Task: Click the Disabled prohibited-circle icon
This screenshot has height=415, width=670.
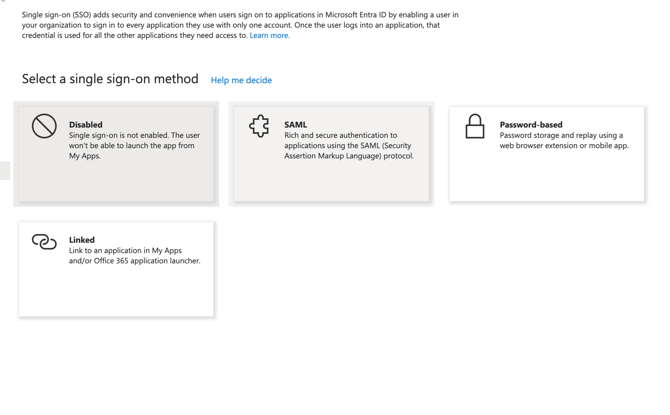Action: pyautogui.click(x=44, y=126)
